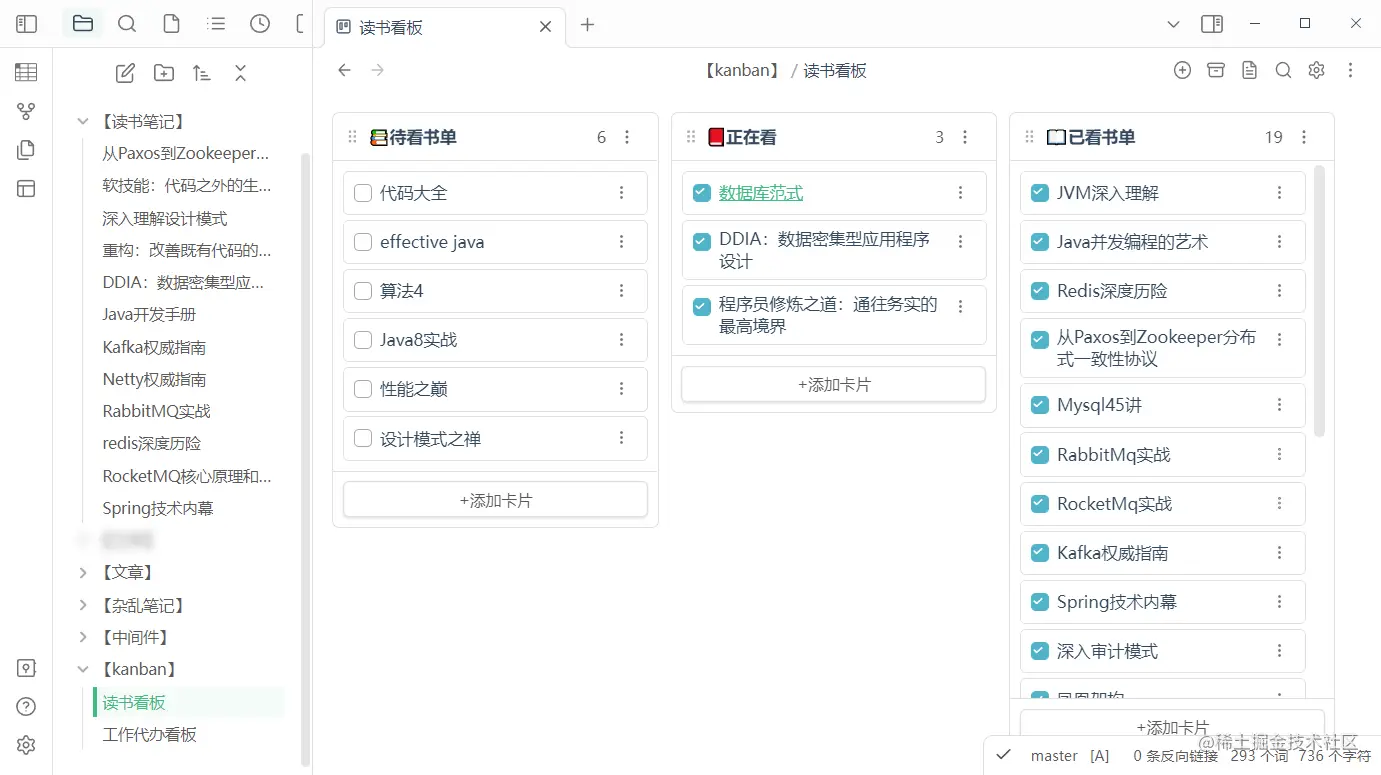Collapse the 【读书笔记】 folder
Viewport: 1381px width, 775px height.
tap(83, 122)
